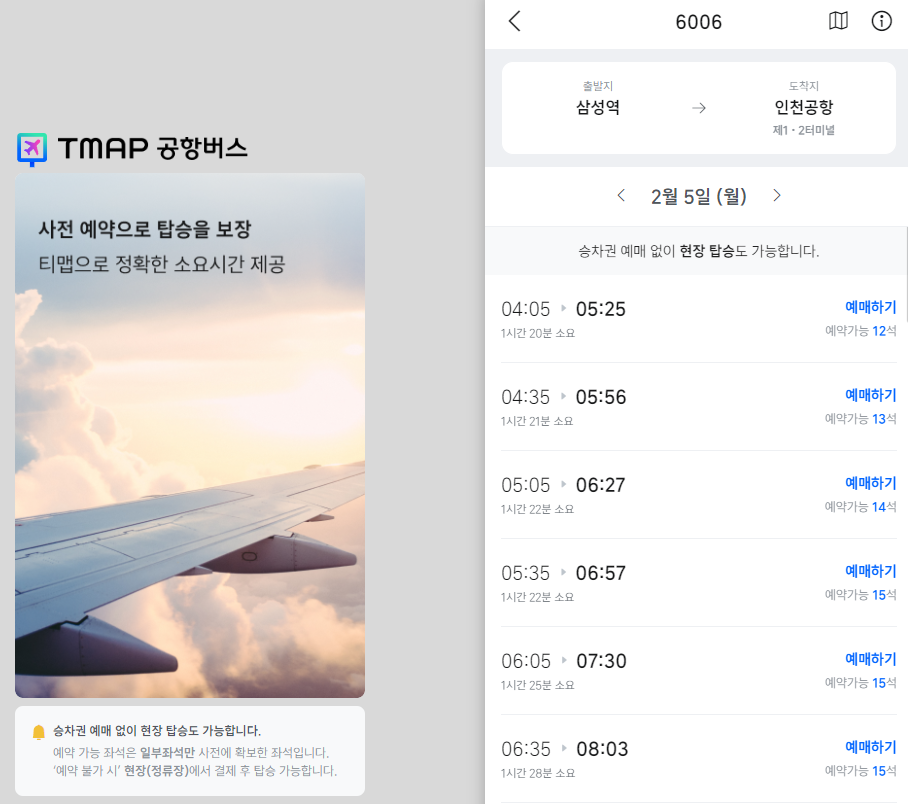Click departure time 04:05
This screenshot has width=908, height=804.
[525, 309]
